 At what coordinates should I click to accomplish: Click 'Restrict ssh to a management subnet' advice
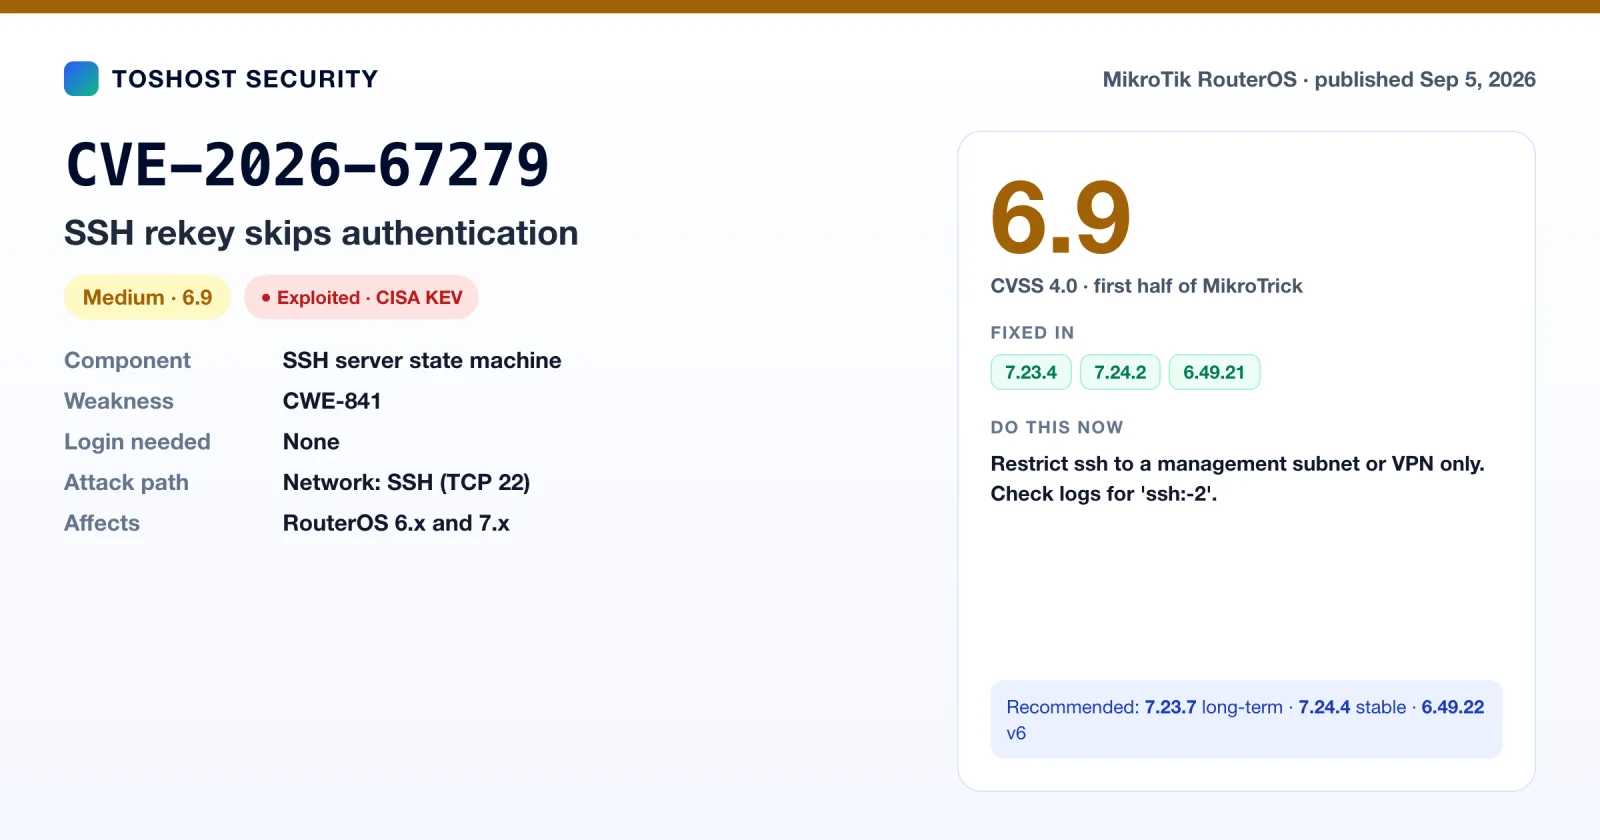click(1237, 464)
